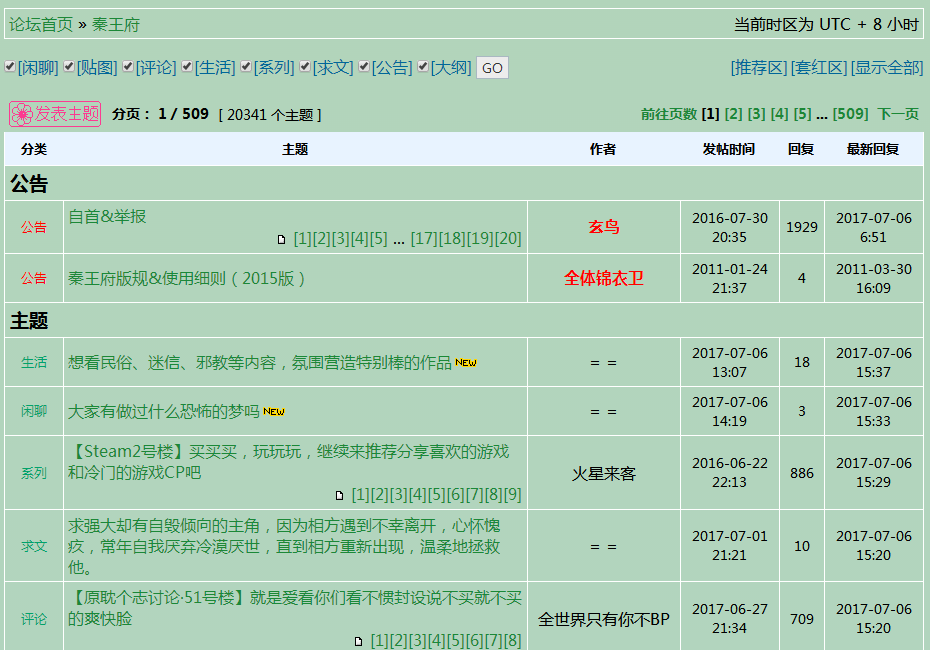Toggle the 公告 filter checkbox
The image size is (930, 650).
coord(364,66)
